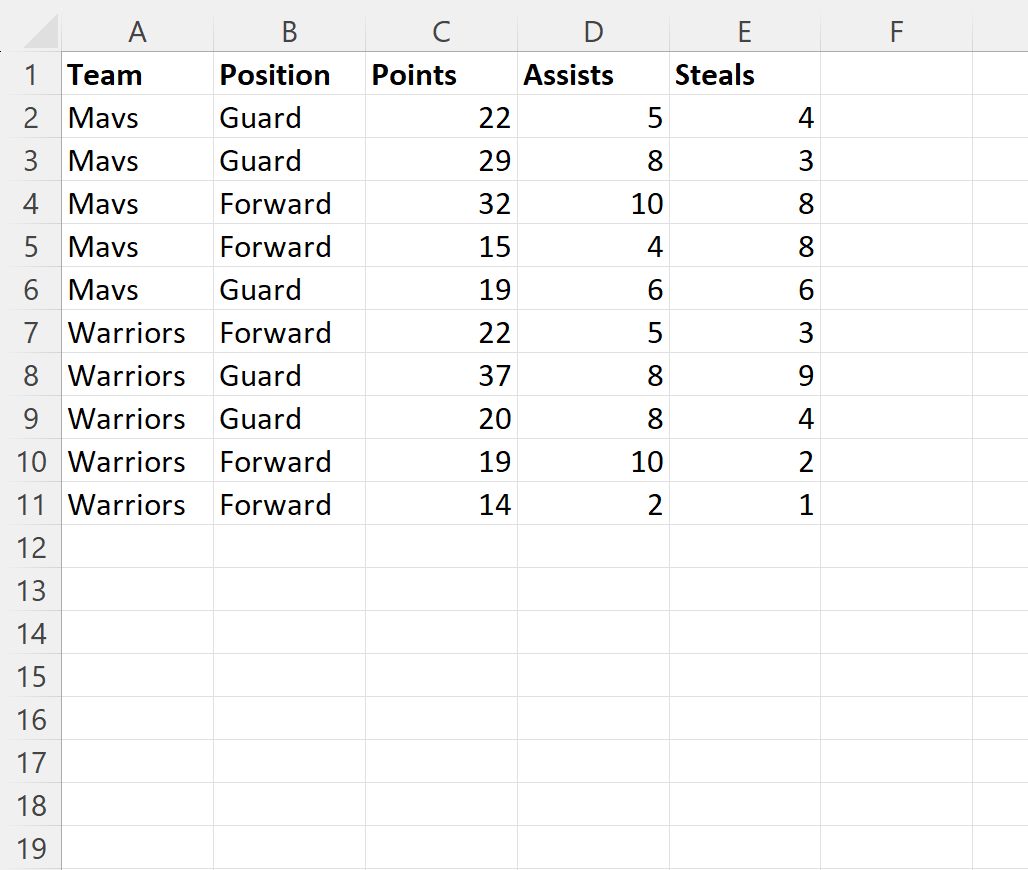The width and height of the screenshot is (1028, 870).
Task: Click cell D10 with 10 assists
Action: click(x=593, y=462)
